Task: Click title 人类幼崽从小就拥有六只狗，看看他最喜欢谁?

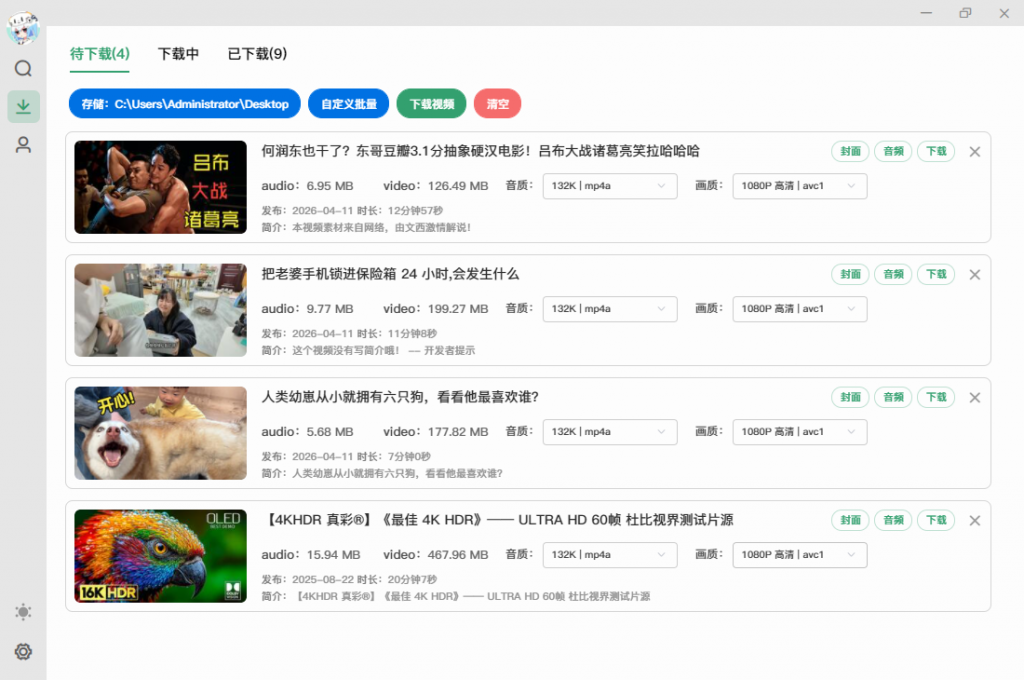Action: [x=400, y=397]
